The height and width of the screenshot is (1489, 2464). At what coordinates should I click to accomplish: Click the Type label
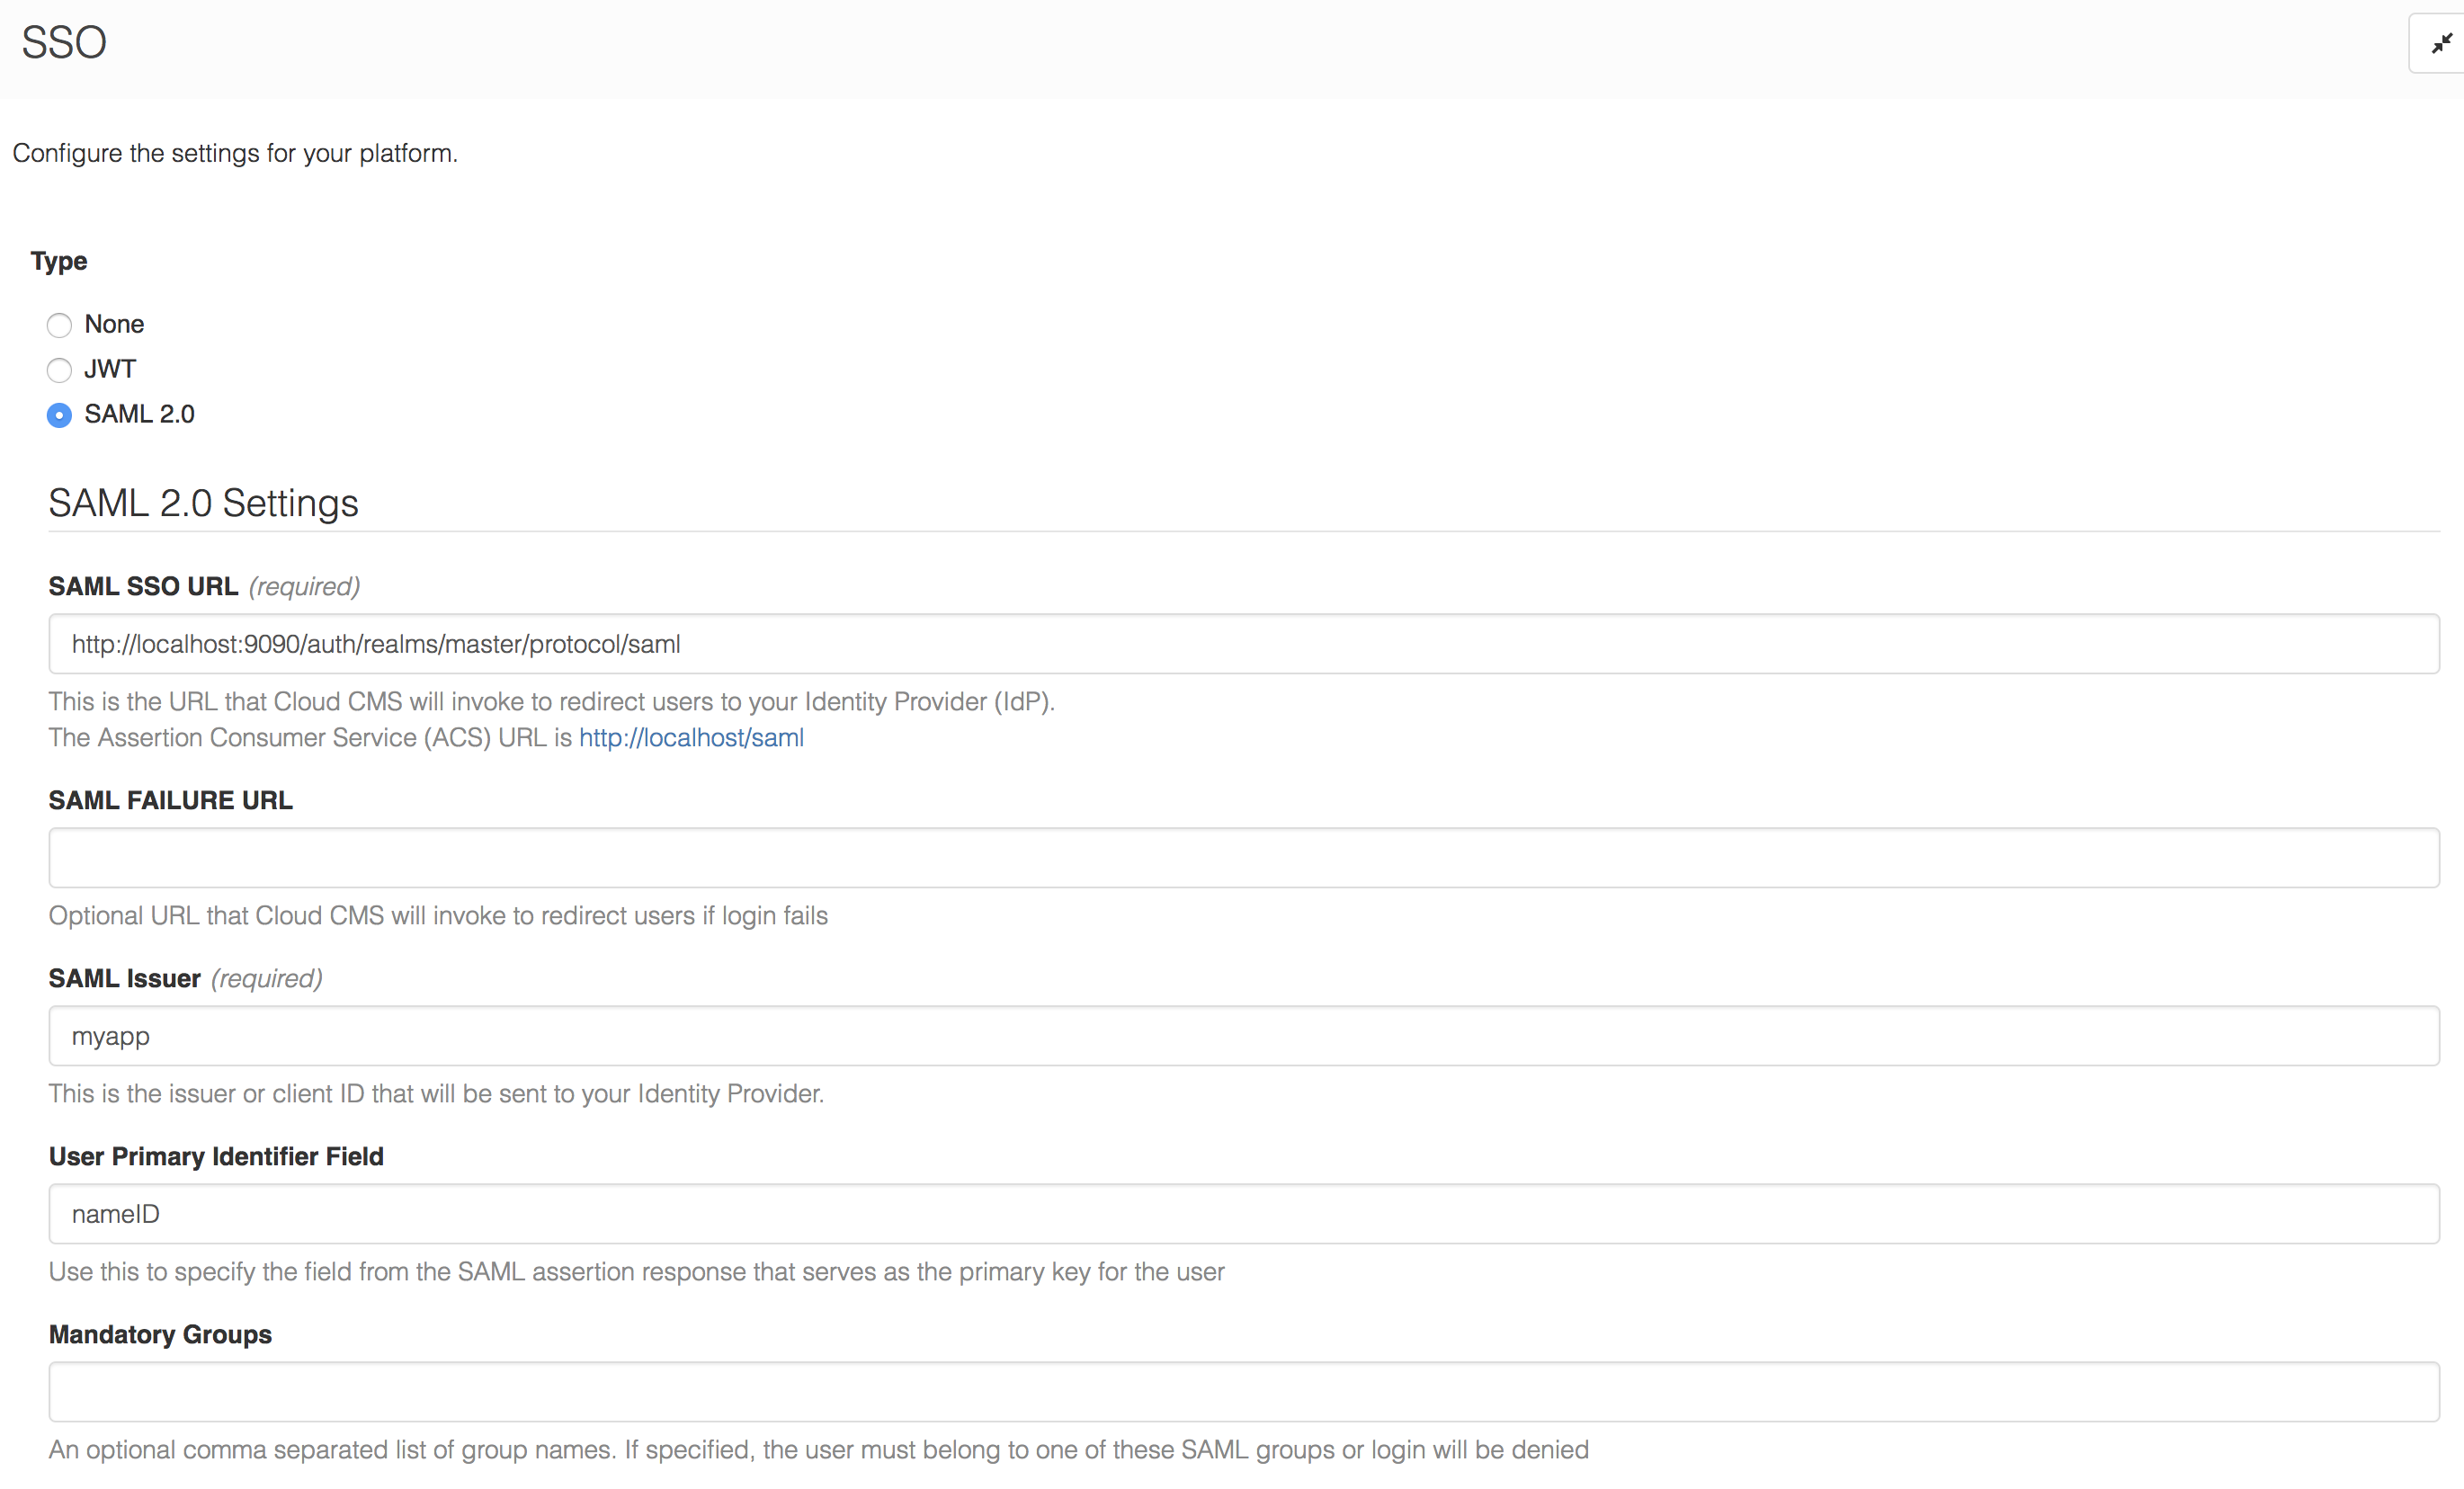point(59,261)
